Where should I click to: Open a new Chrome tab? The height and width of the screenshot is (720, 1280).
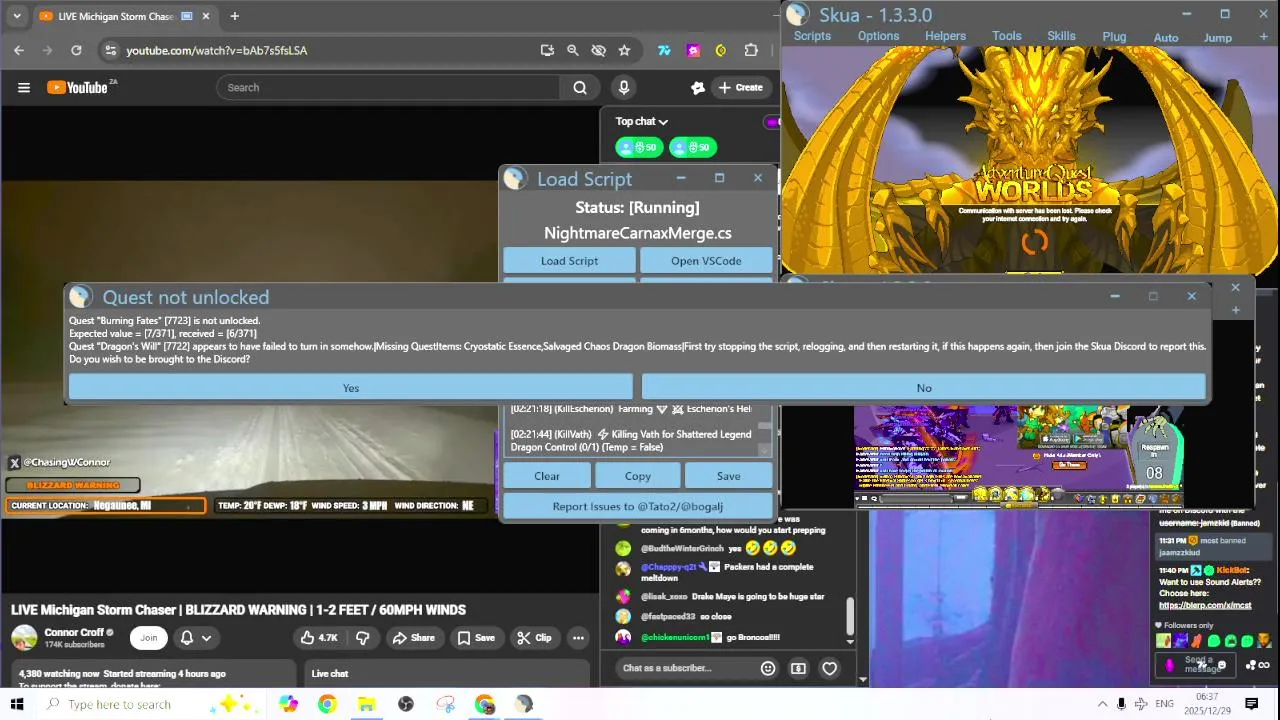click(234, 16)
